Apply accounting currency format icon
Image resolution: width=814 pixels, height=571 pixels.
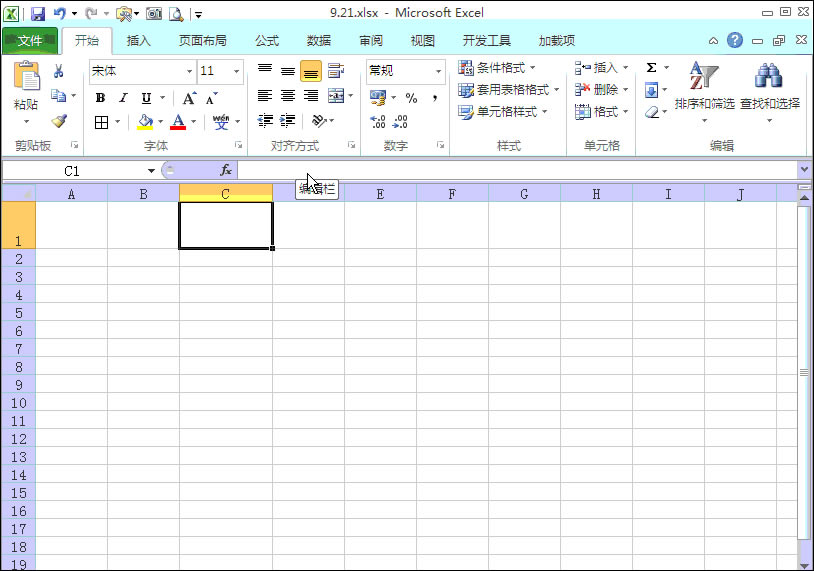click(x=377, y=97)
